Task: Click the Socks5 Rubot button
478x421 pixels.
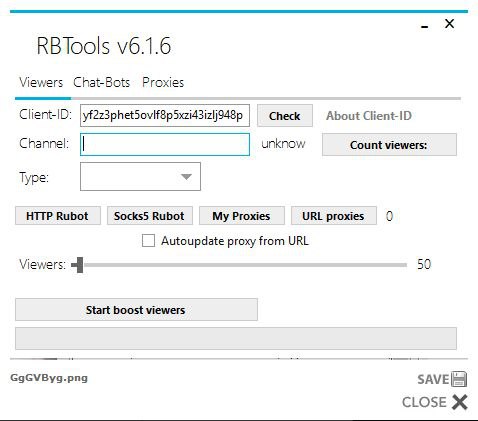Action: (x=150, y=216)
